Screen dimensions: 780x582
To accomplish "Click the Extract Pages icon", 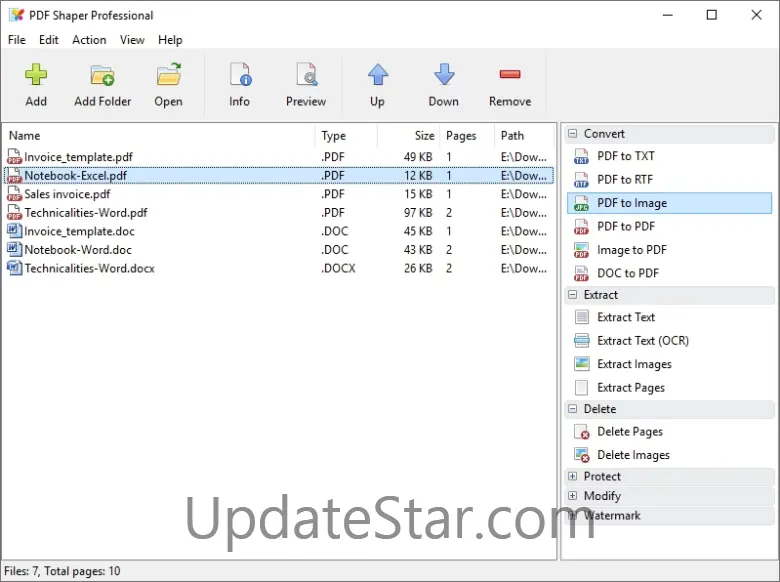I will coord(581,388).
